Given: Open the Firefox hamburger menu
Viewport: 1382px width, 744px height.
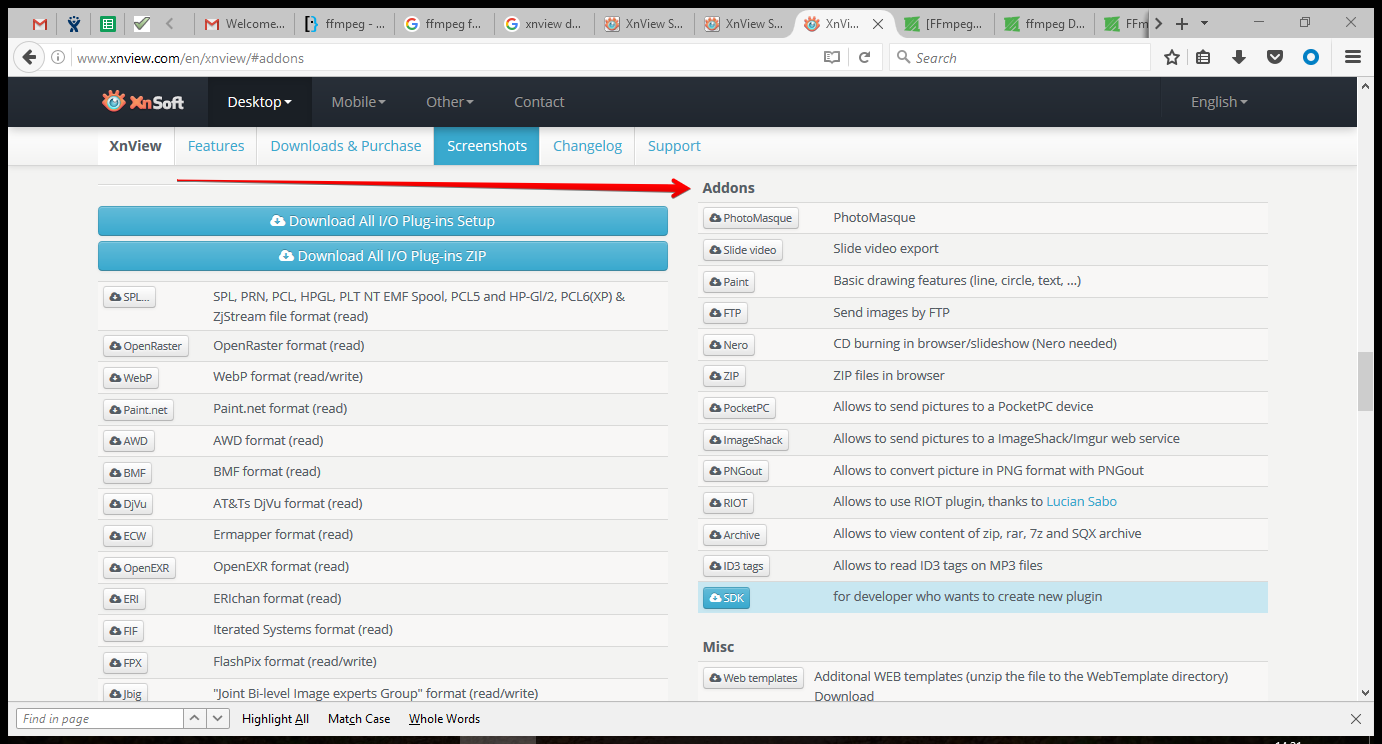Looking at the screenshot, I should (1353, 58).
